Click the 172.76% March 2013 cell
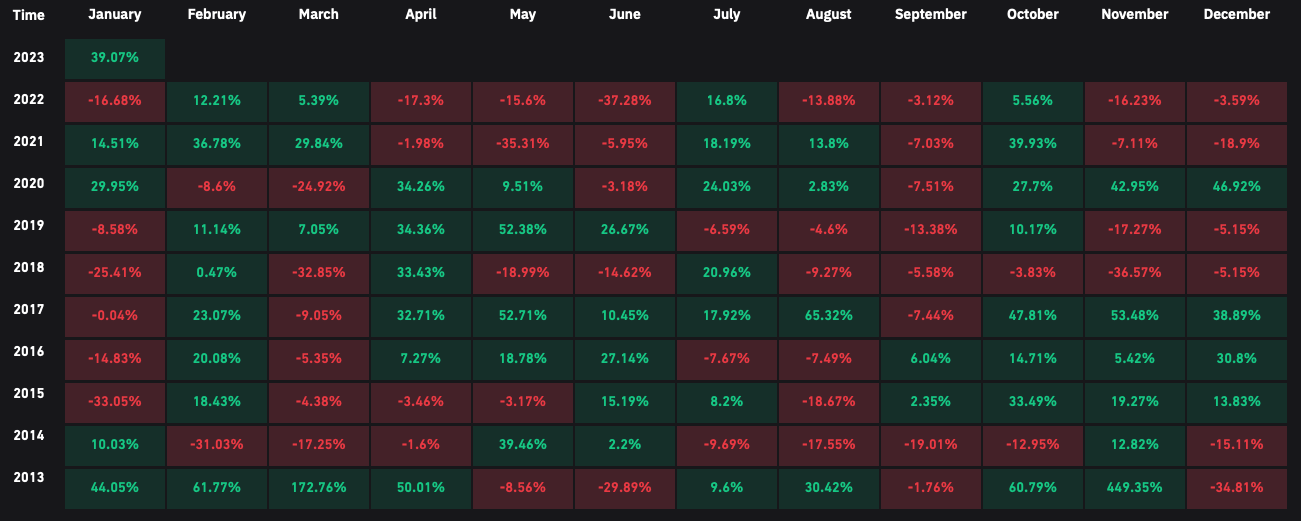 coord(318,487)
